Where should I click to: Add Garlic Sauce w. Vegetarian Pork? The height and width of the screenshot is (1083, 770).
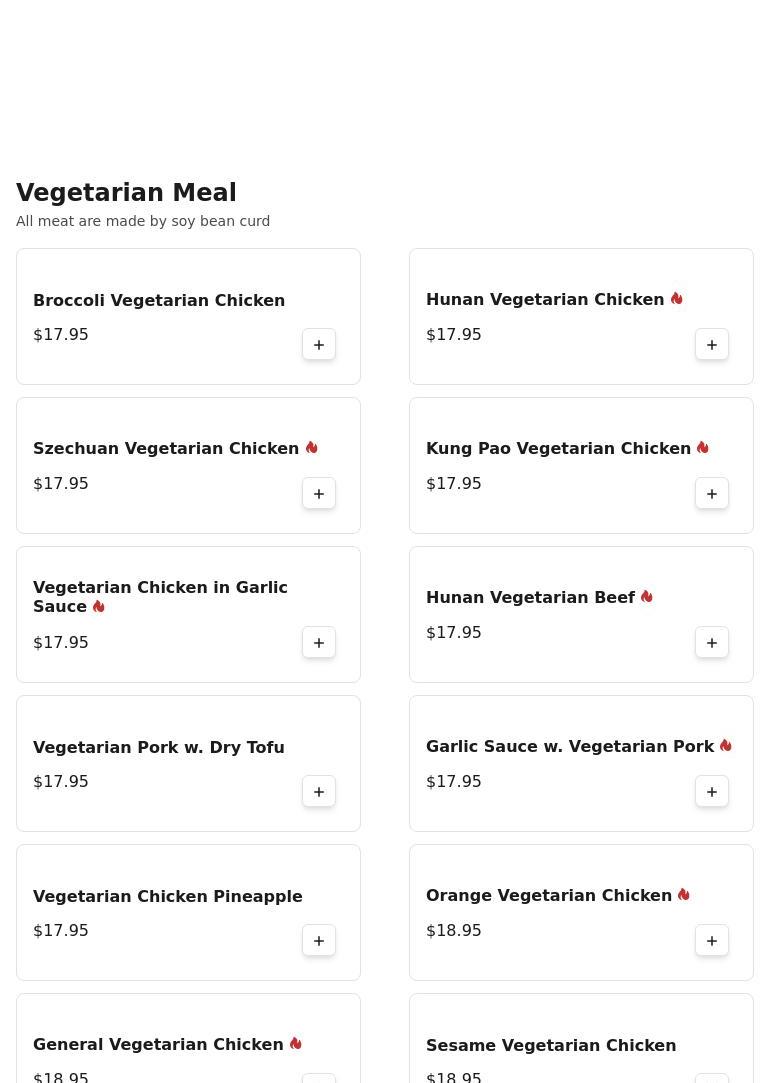712,792
